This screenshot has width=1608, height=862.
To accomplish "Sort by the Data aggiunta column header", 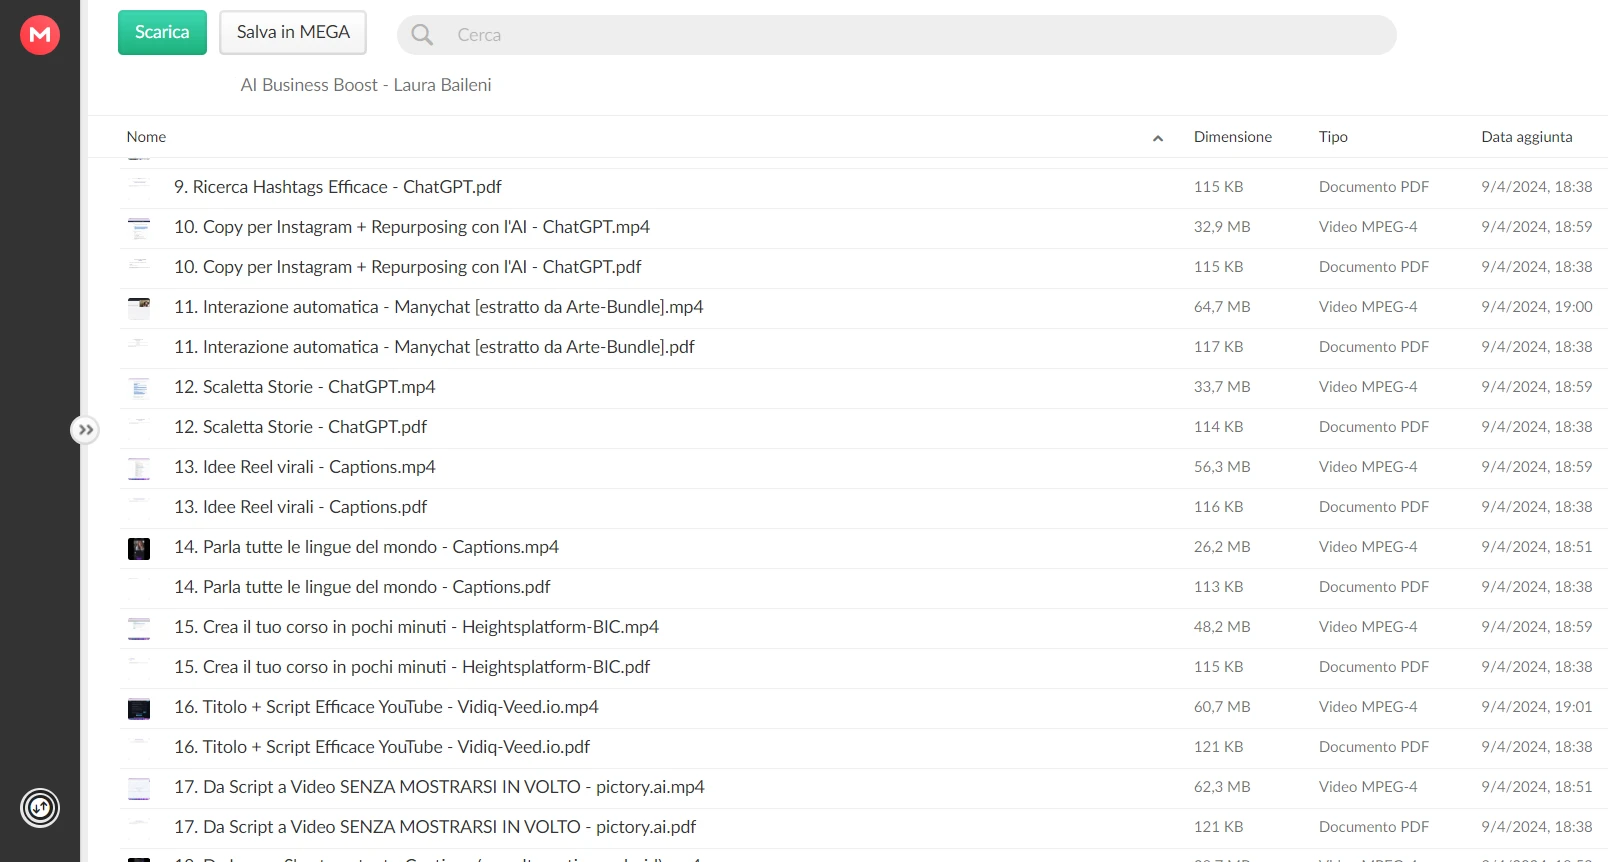I will pos(1527,137).
